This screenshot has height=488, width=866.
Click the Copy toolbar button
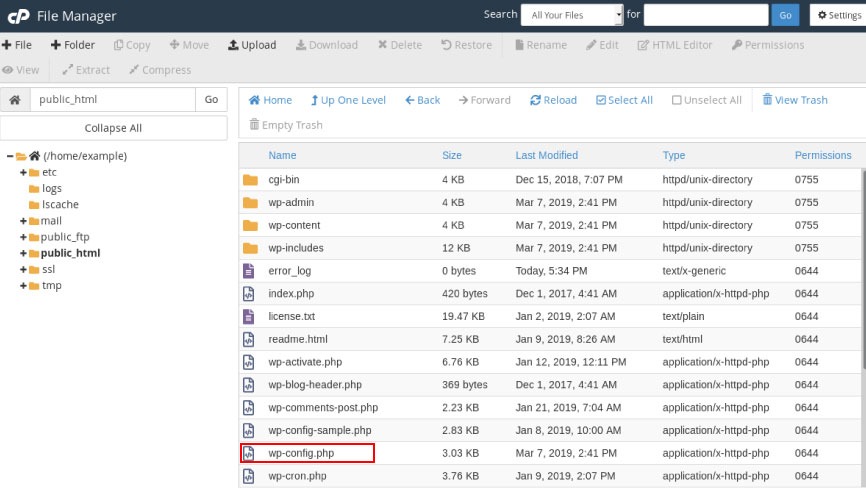pyautogui.click(x=132, y=45)
